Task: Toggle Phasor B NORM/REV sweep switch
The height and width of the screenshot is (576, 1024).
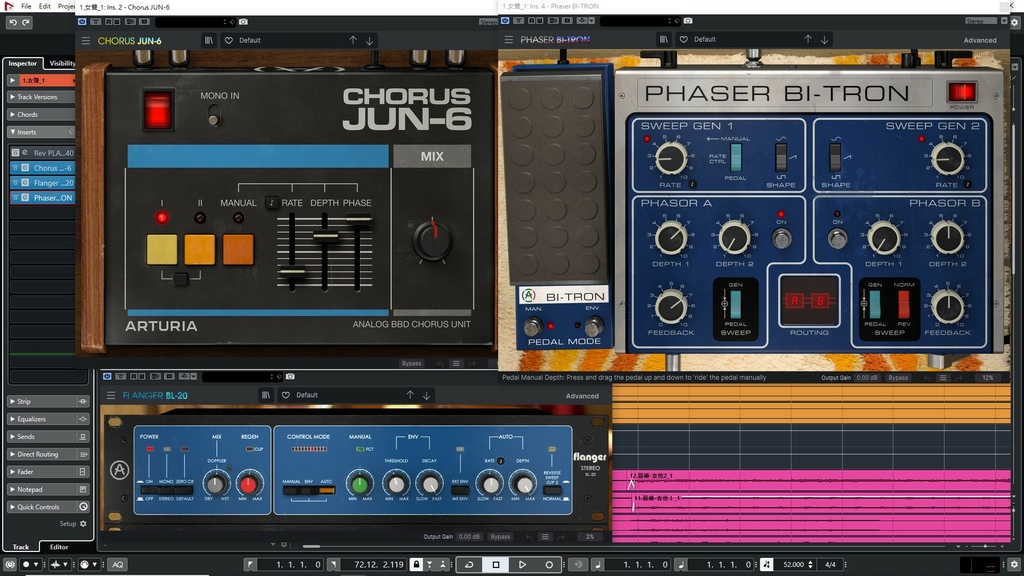Action: 904,305
